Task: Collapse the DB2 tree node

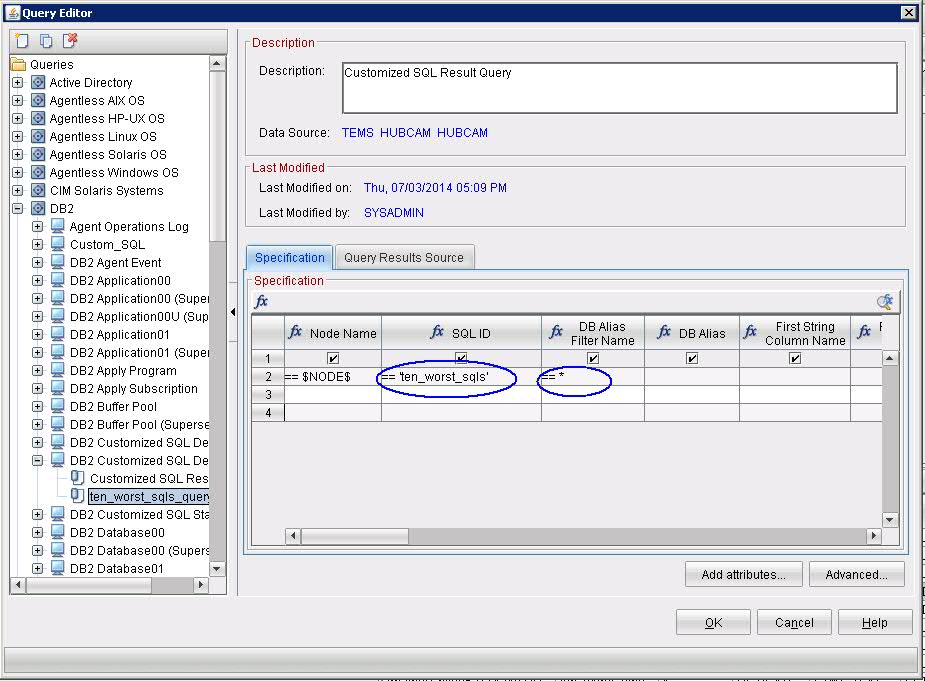Action: [x=17, y=209]
